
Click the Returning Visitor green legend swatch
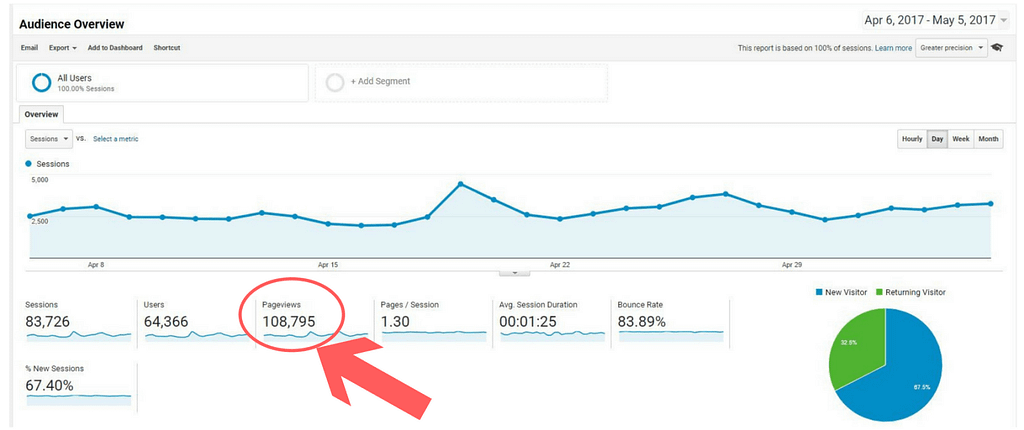pyautogui.click(x=879, y=293)
